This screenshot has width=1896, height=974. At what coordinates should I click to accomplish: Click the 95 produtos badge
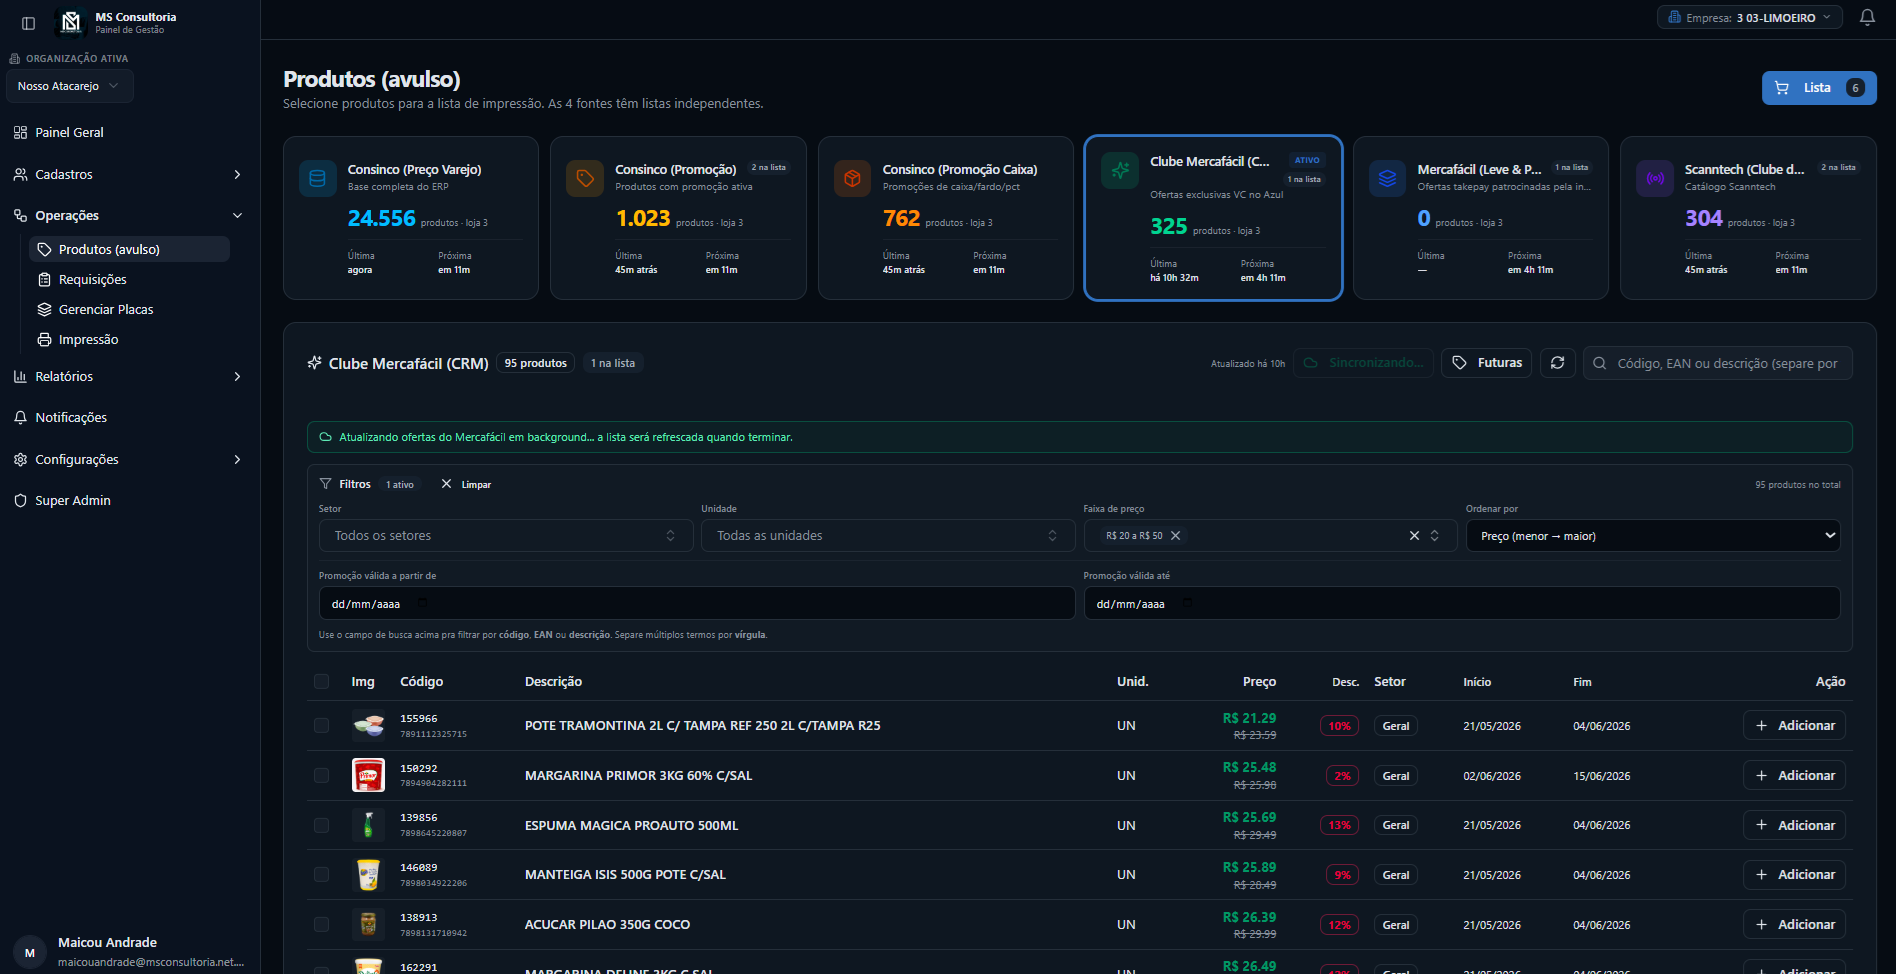pyautogui.click(x=535, y=363)
